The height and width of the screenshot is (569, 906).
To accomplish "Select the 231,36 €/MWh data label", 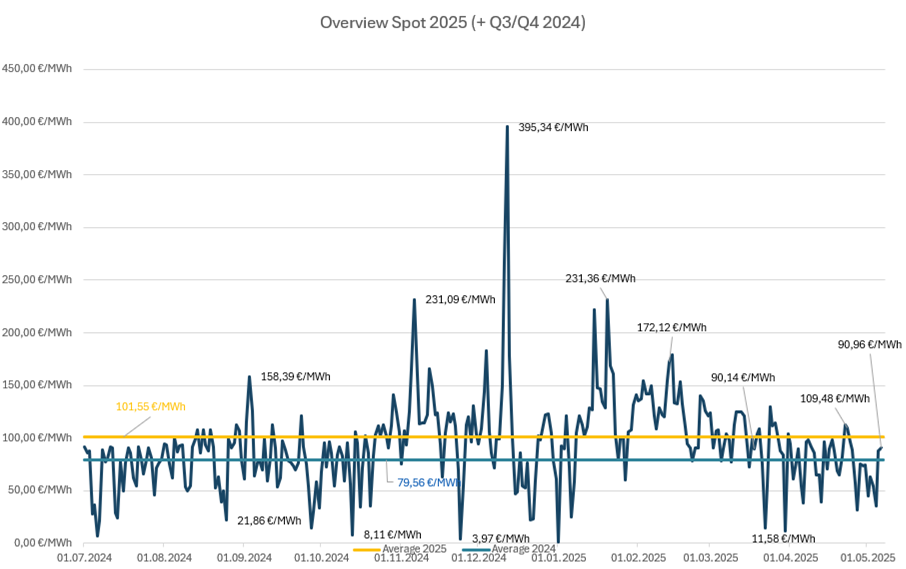I will coord(600,278).
